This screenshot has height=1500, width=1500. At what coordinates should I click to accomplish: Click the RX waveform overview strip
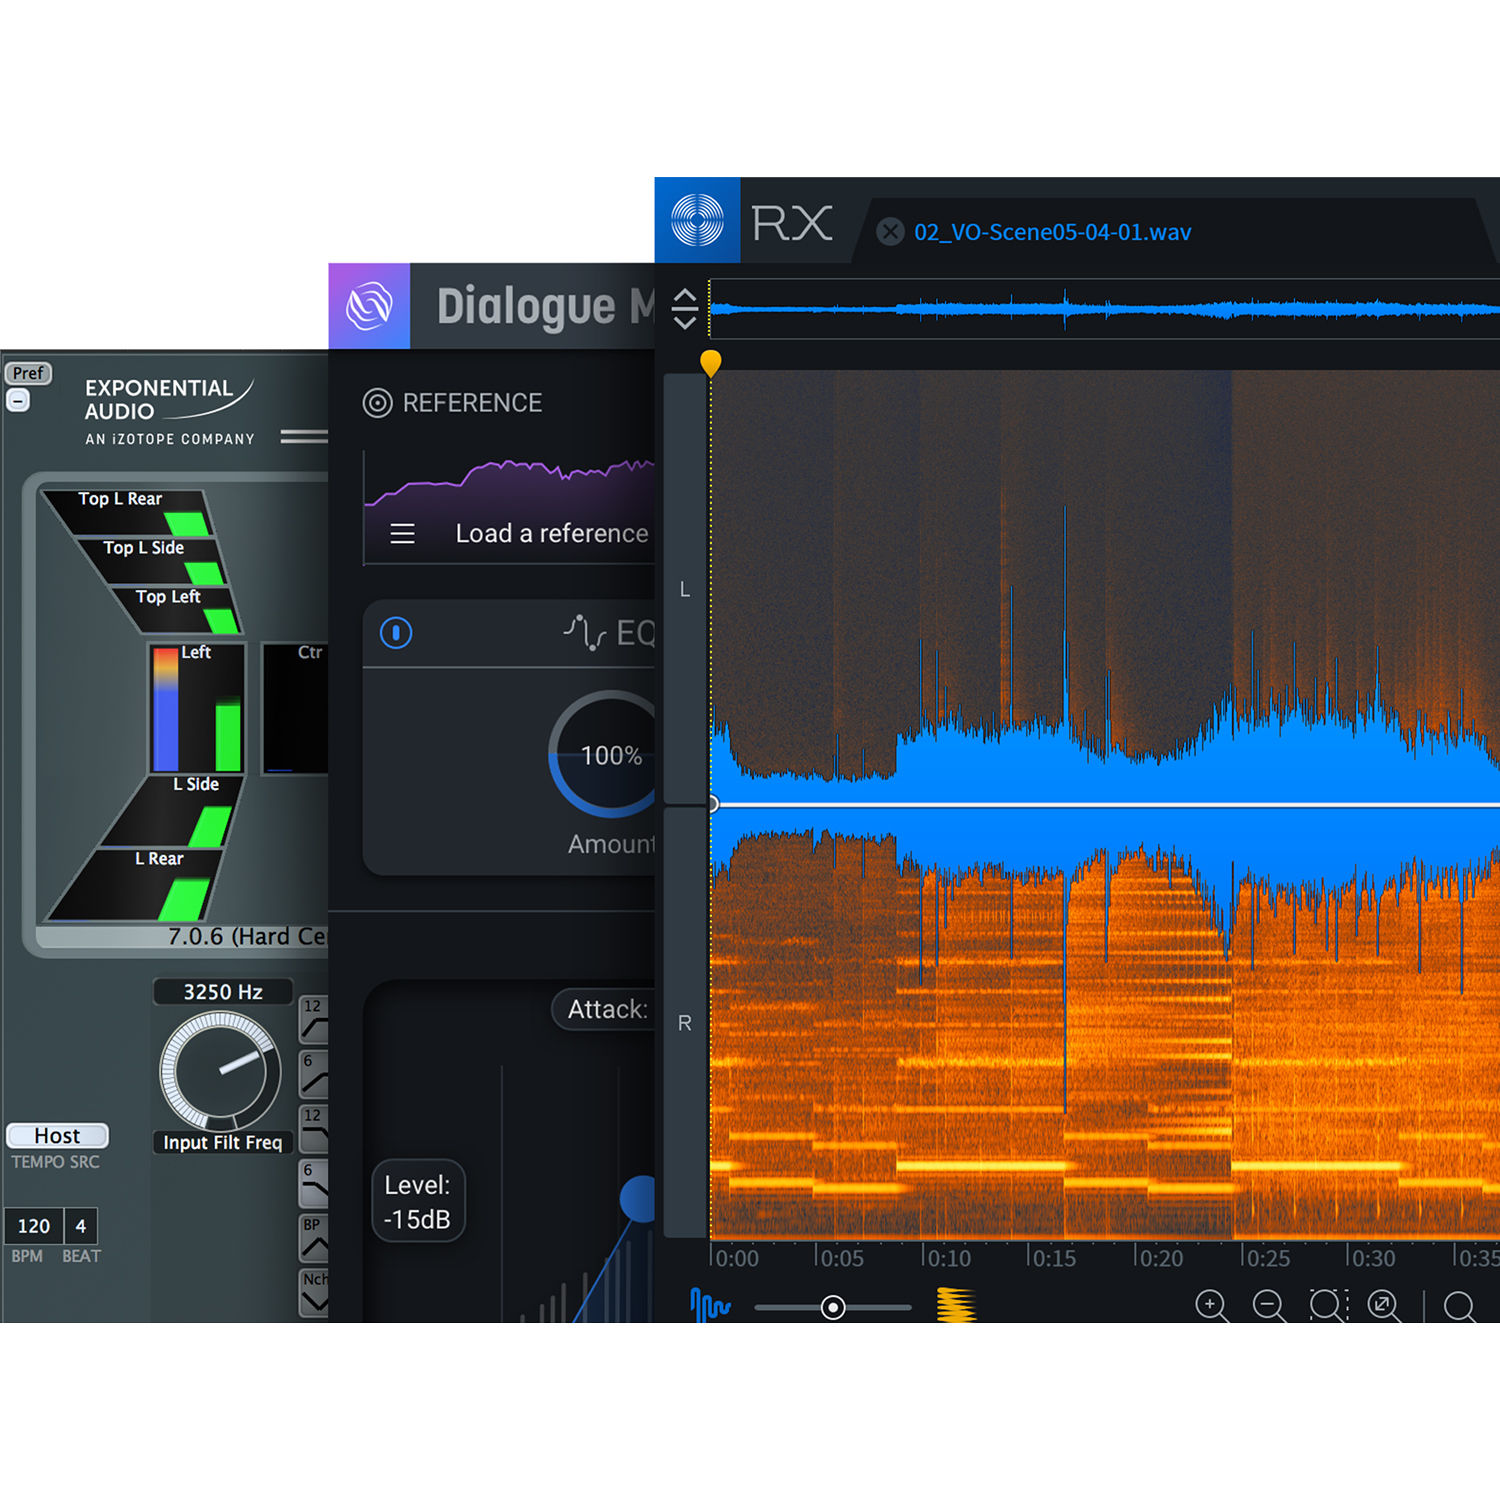[1104, 309]
